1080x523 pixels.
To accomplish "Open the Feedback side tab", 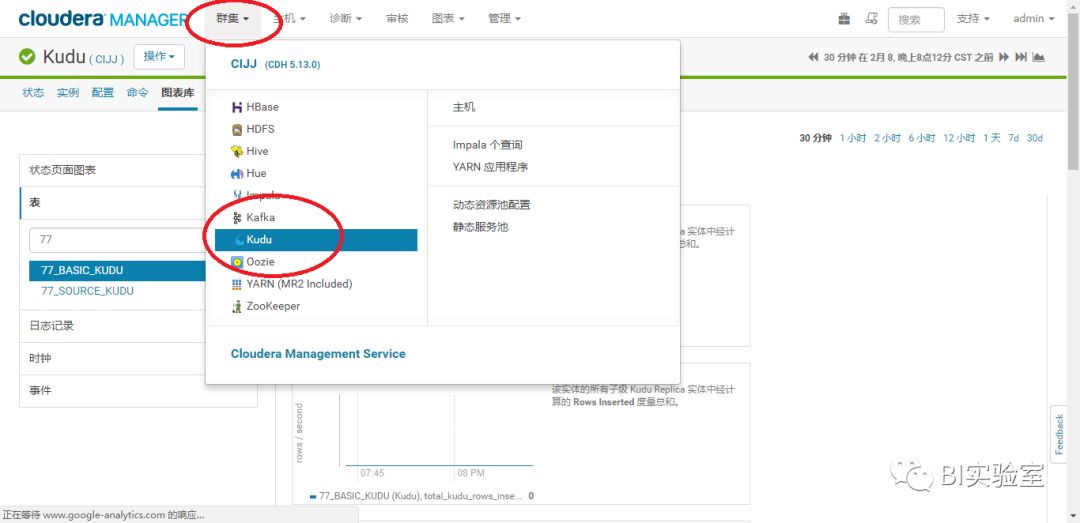I will pyautogui.click(x=1059, y=434).
